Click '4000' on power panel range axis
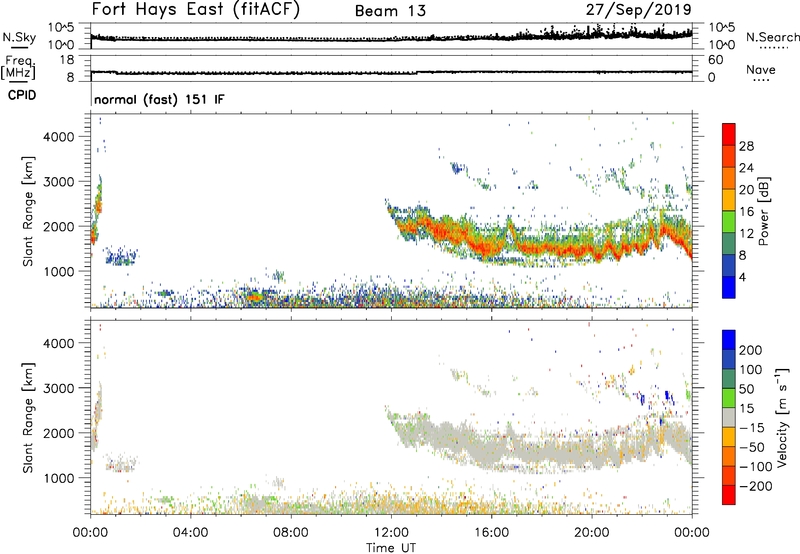 [59, 137]
